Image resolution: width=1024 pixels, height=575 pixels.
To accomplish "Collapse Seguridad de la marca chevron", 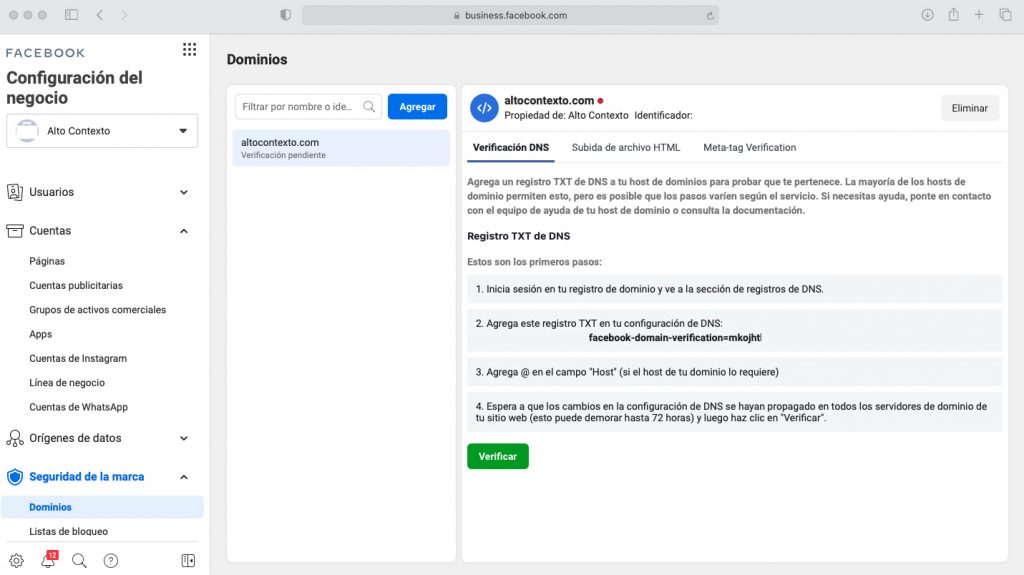I will click(x=184, y=477).
